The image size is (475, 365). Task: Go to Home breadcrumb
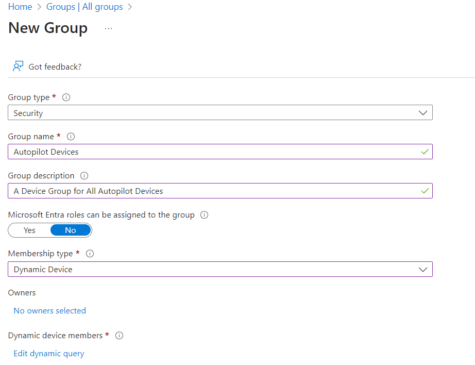[x=20, y=7]
